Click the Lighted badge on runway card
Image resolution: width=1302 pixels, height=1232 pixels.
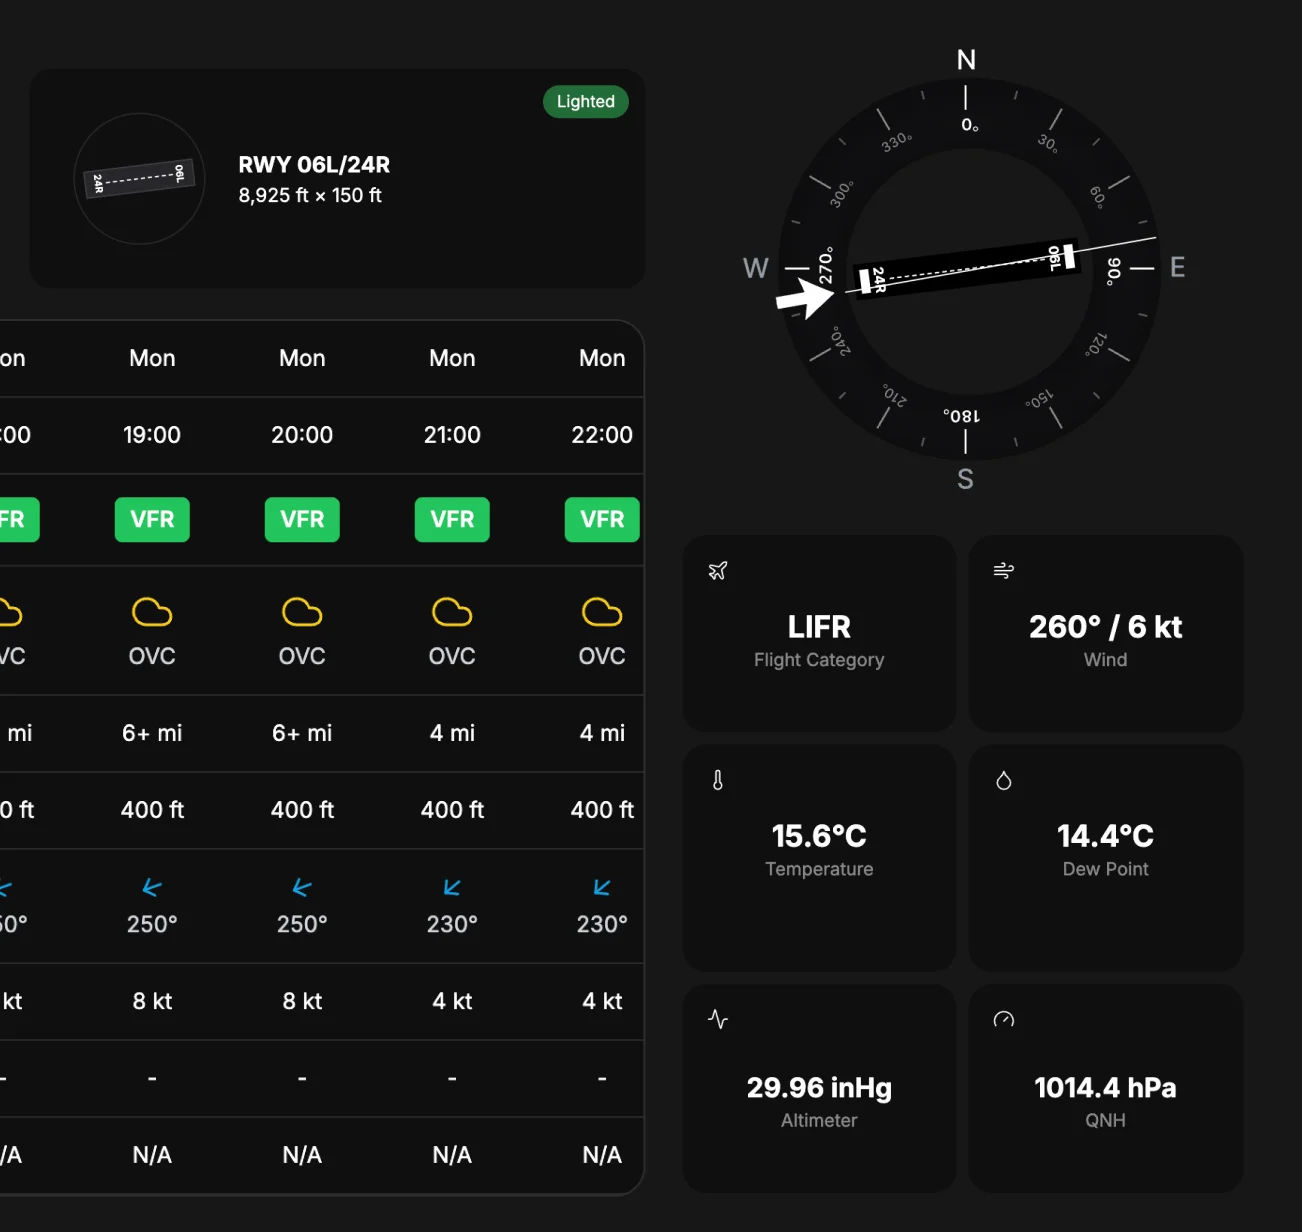click(x=586, y=101)
